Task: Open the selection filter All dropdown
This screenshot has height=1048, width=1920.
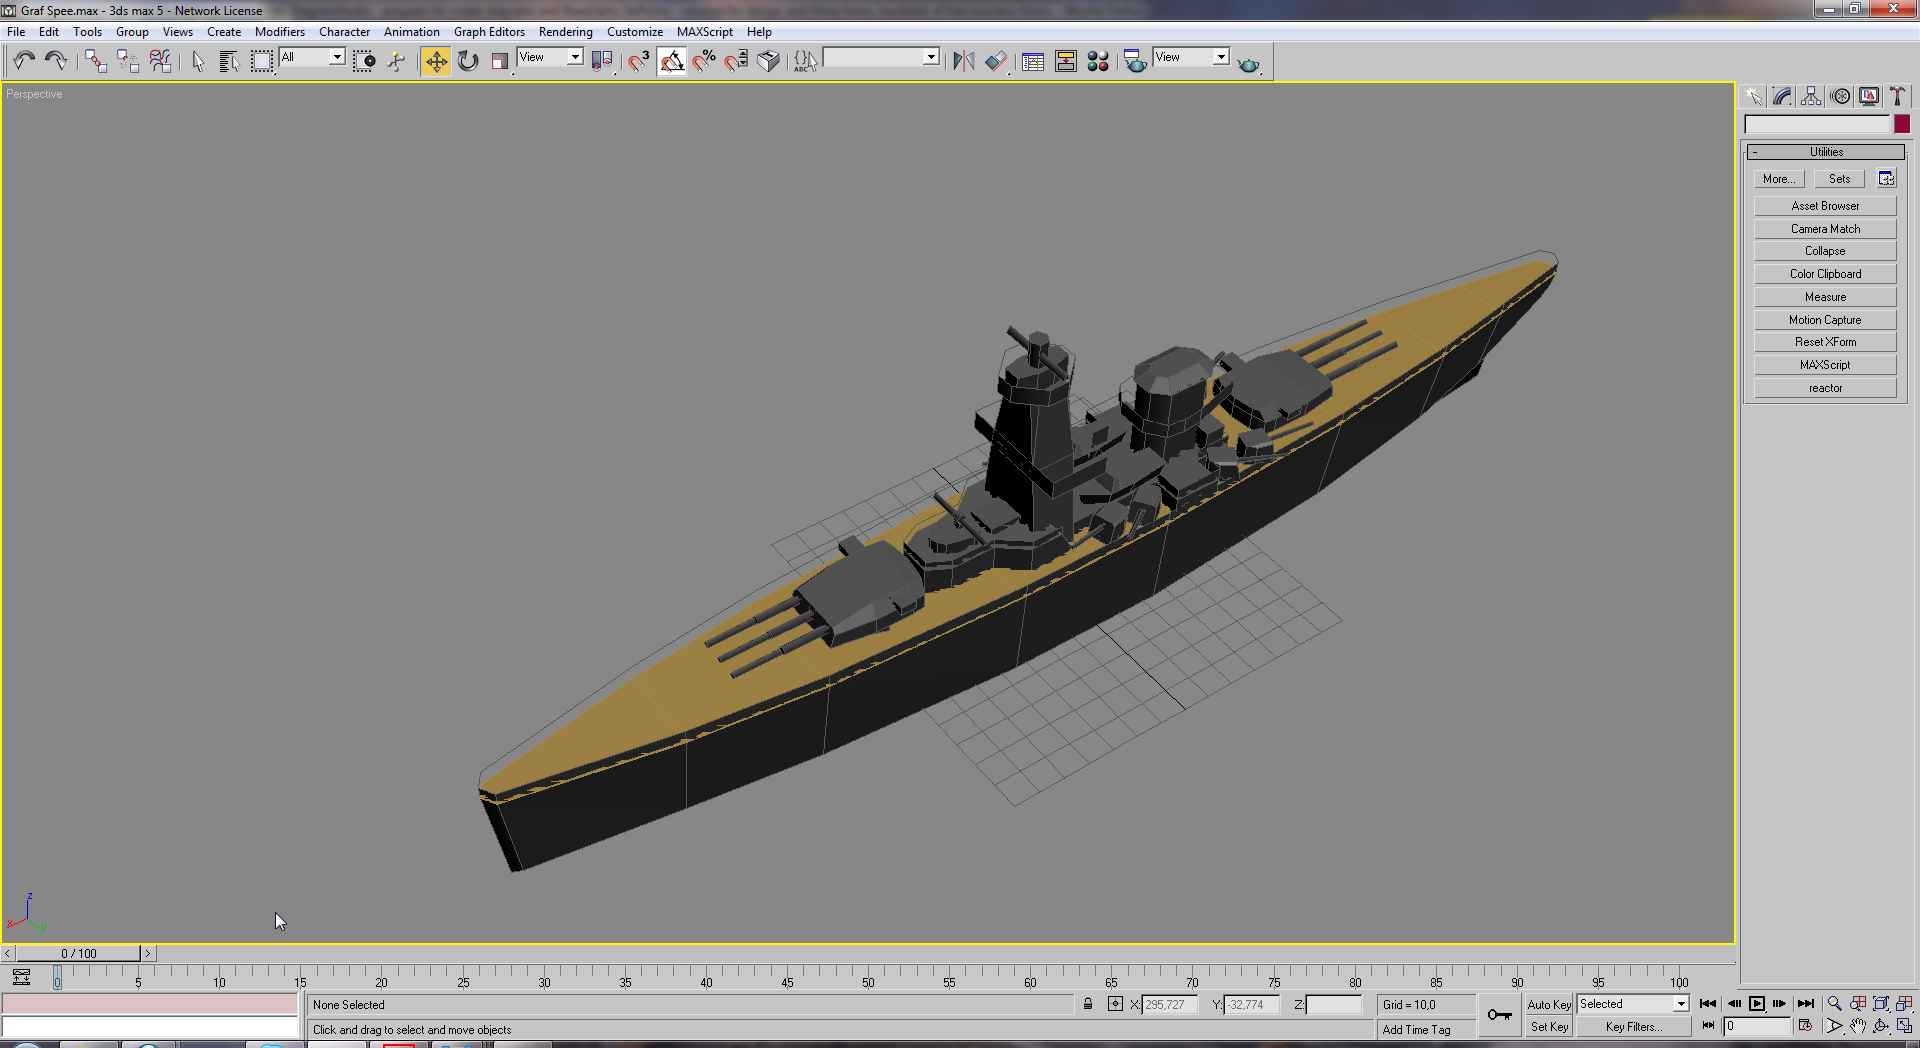Action: coord(312,57)
